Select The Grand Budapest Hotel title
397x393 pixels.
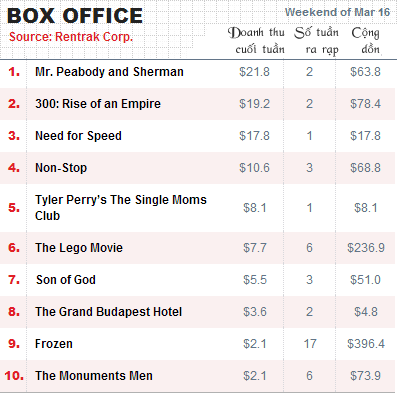109,312
